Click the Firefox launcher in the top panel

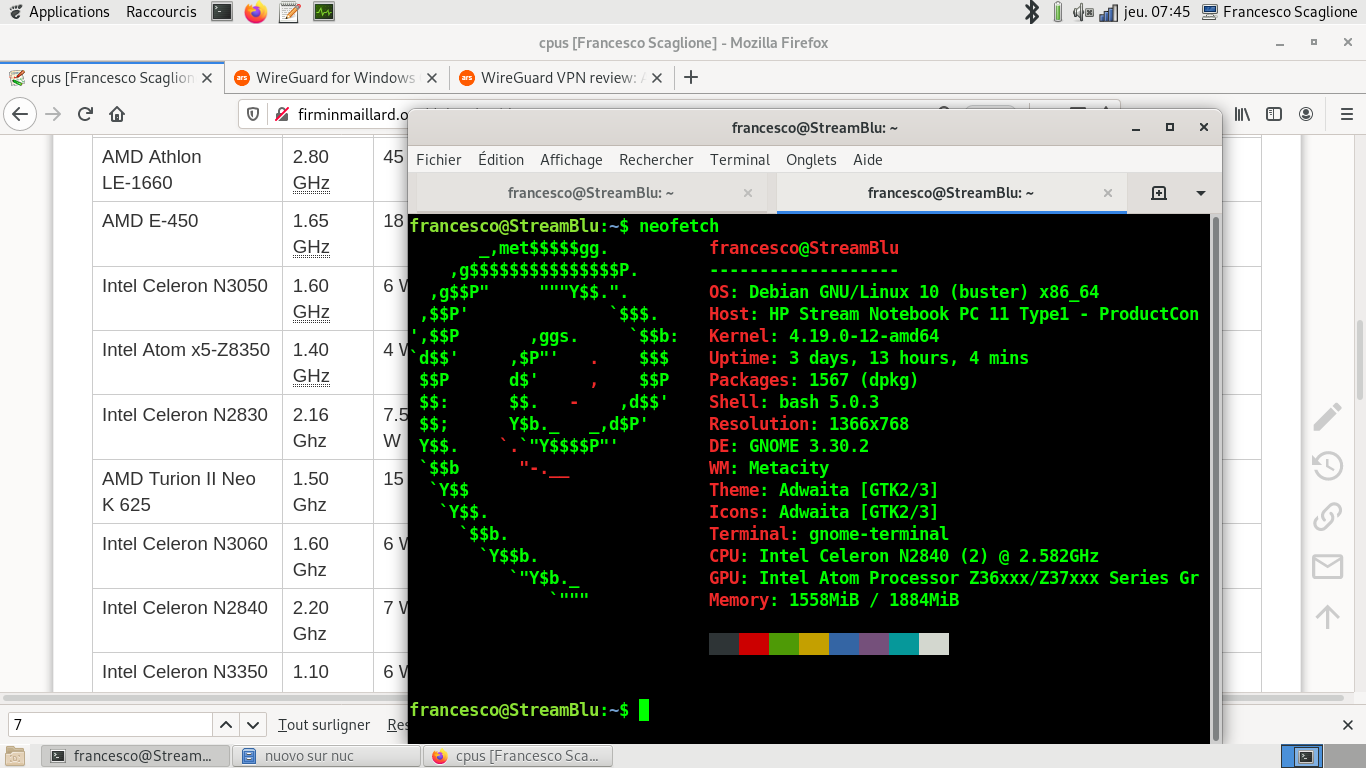click(x=256, y=12)
